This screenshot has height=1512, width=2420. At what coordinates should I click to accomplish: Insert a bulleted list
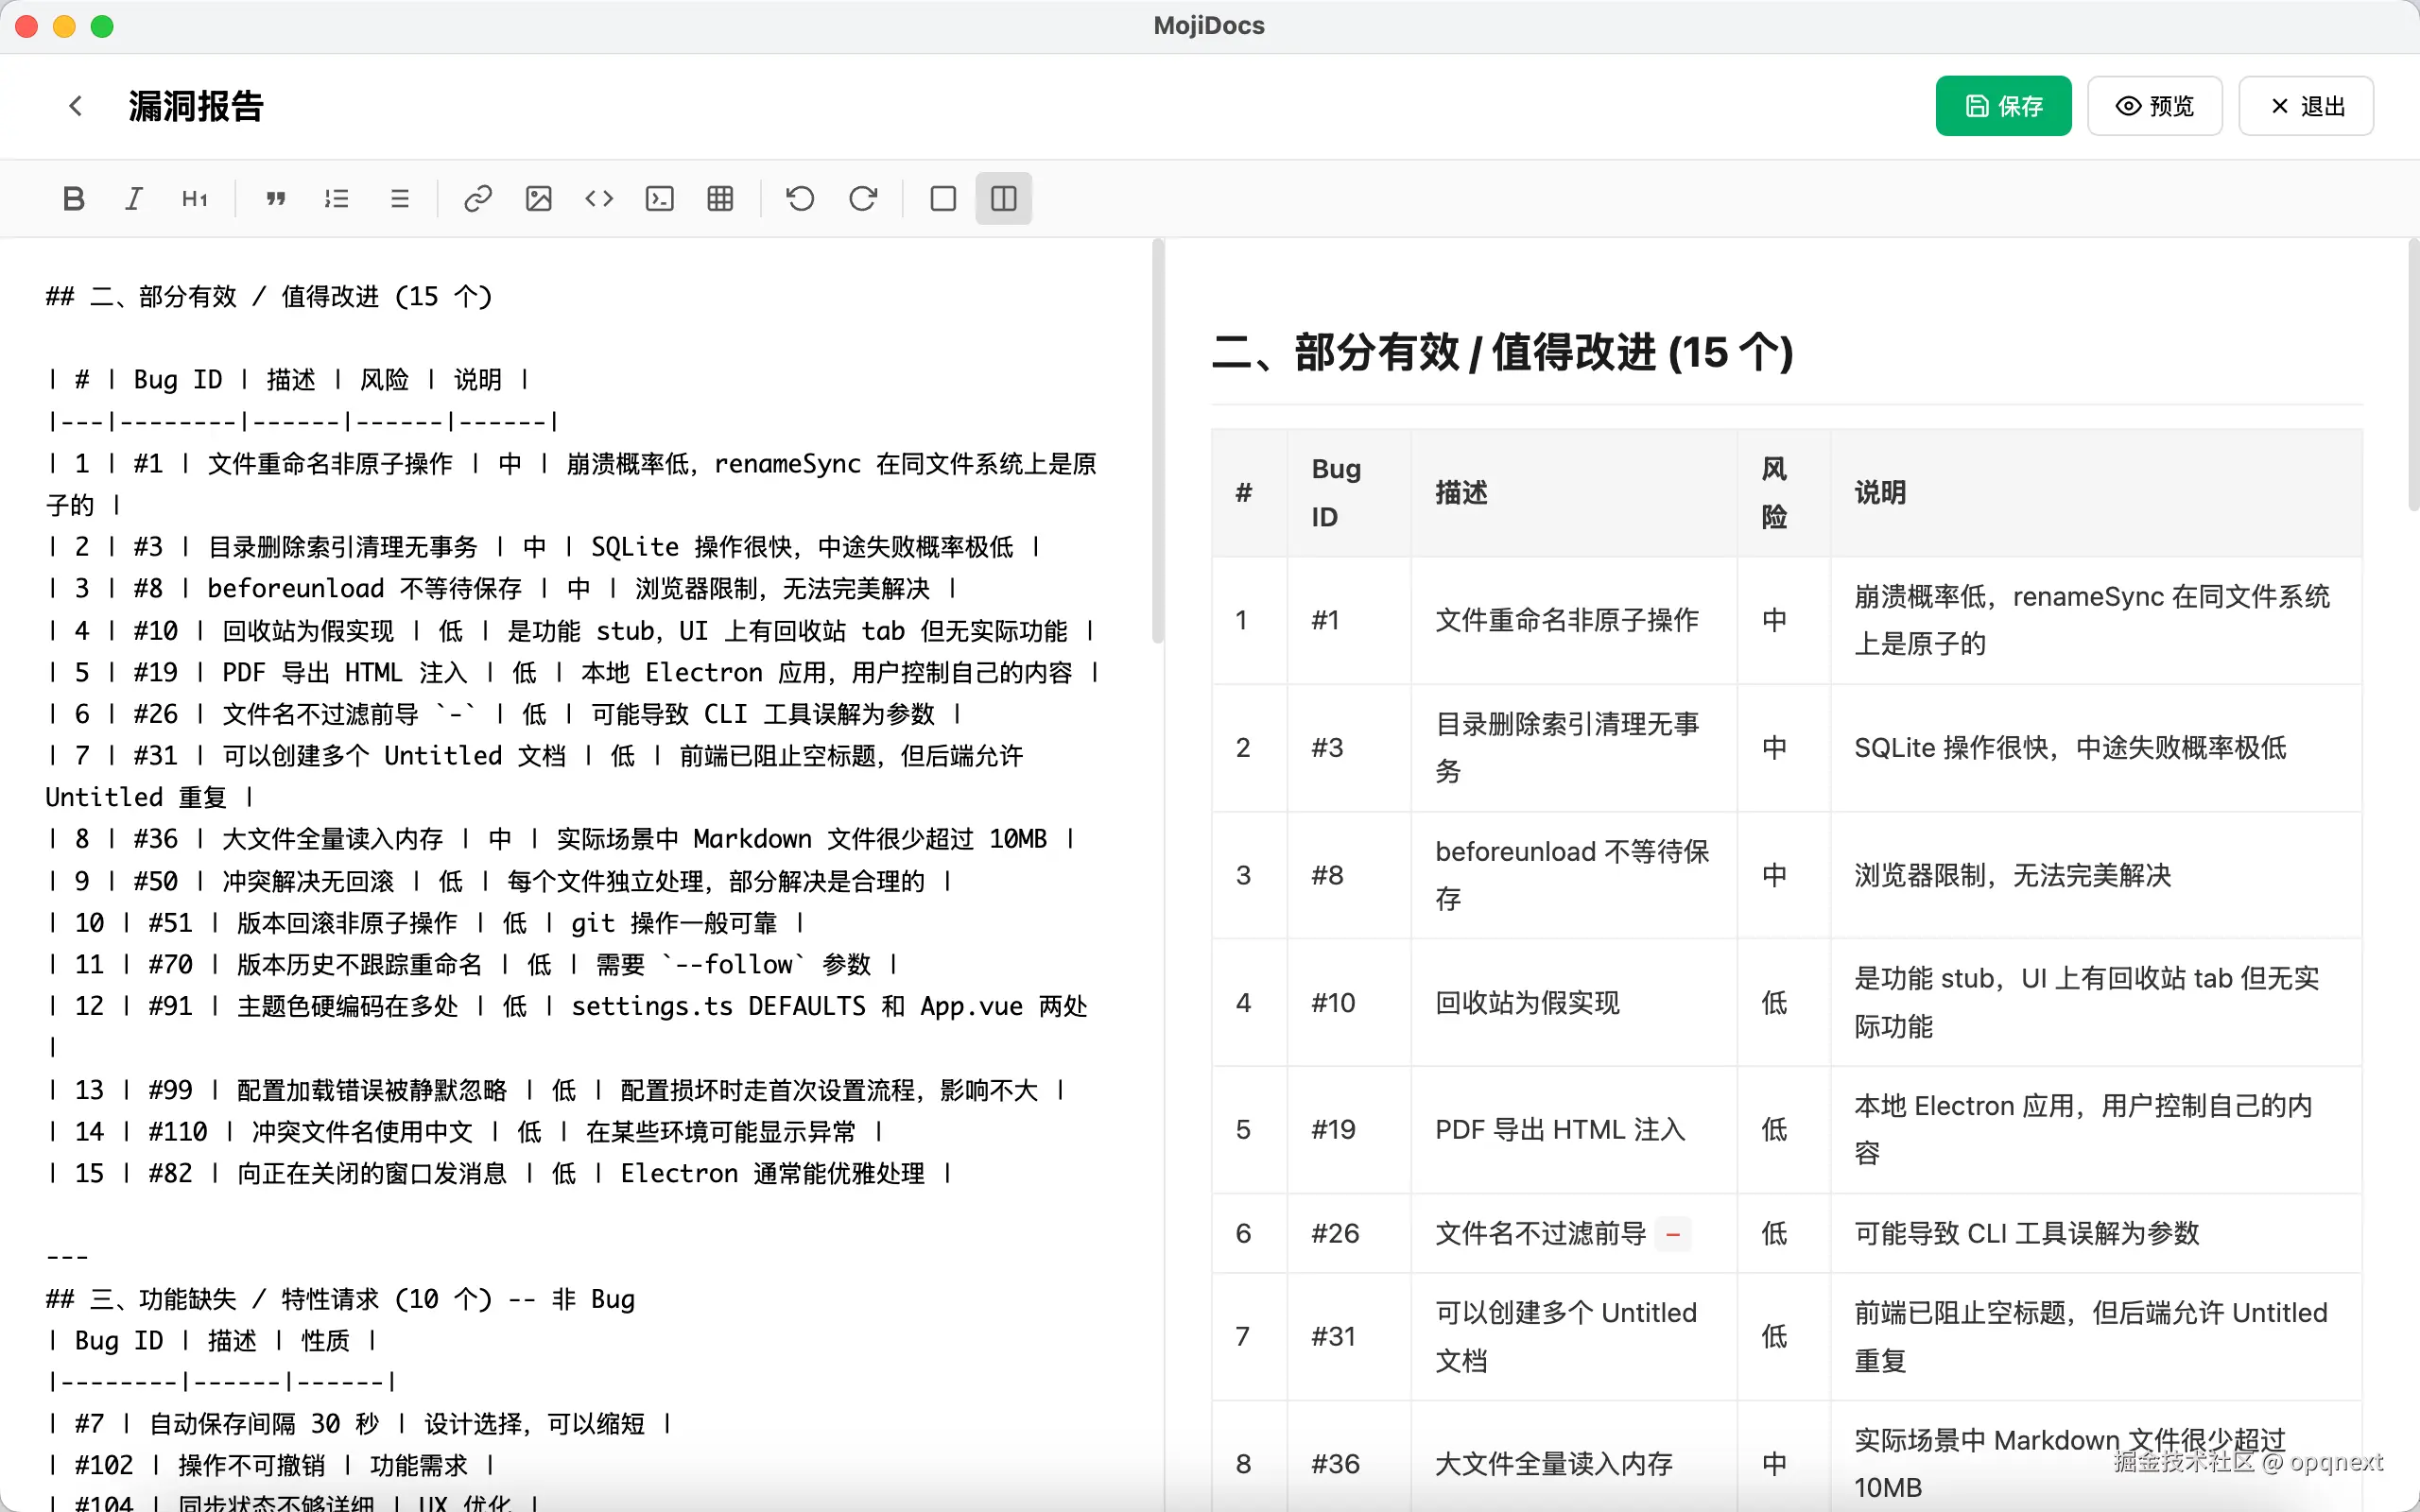pyautogui.click(x=399, y=198)
